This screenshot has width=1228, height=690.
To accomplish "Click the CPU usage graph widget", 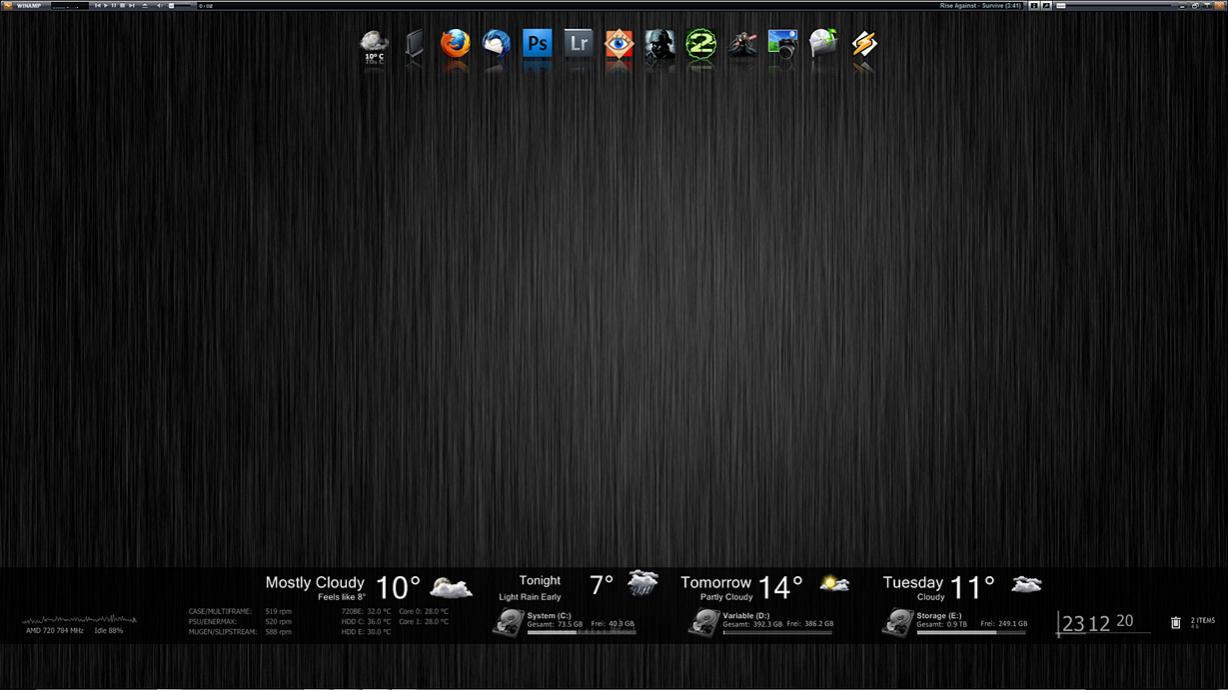I will click(x=79, y=620).
